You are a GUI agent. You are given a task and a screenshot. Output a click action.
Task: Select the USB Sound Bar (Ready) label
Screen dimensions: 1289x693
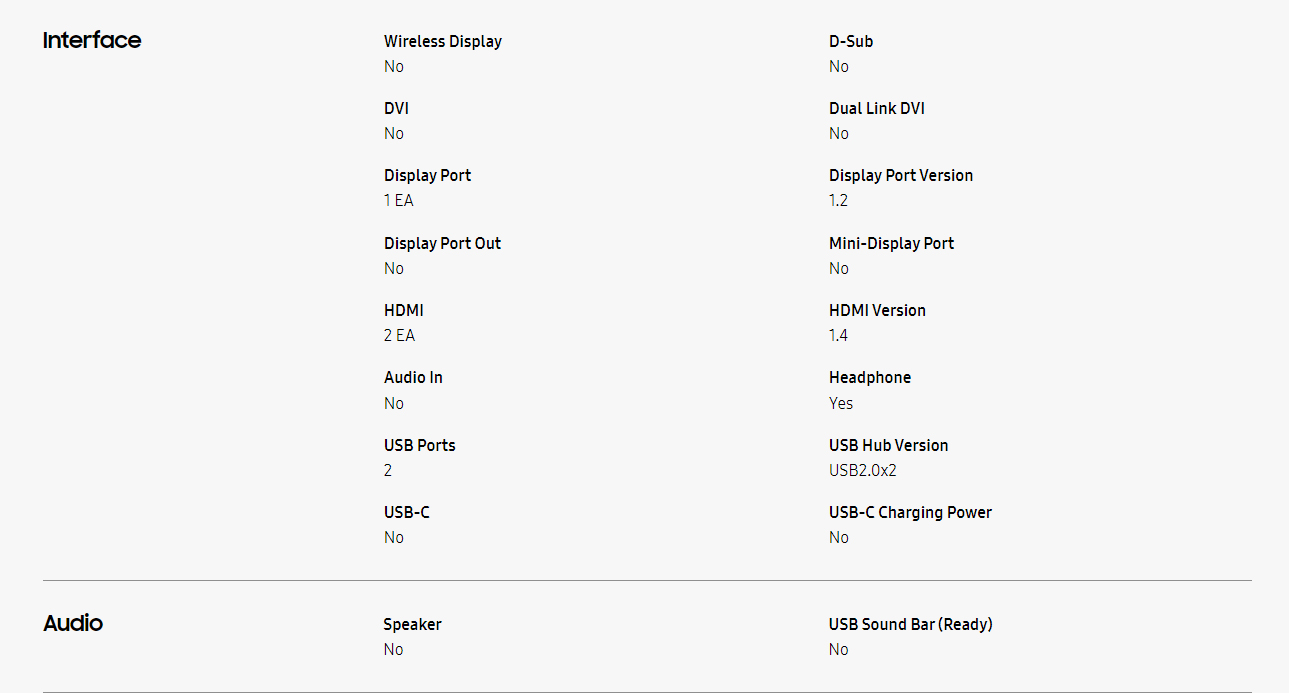click(911, 624)
